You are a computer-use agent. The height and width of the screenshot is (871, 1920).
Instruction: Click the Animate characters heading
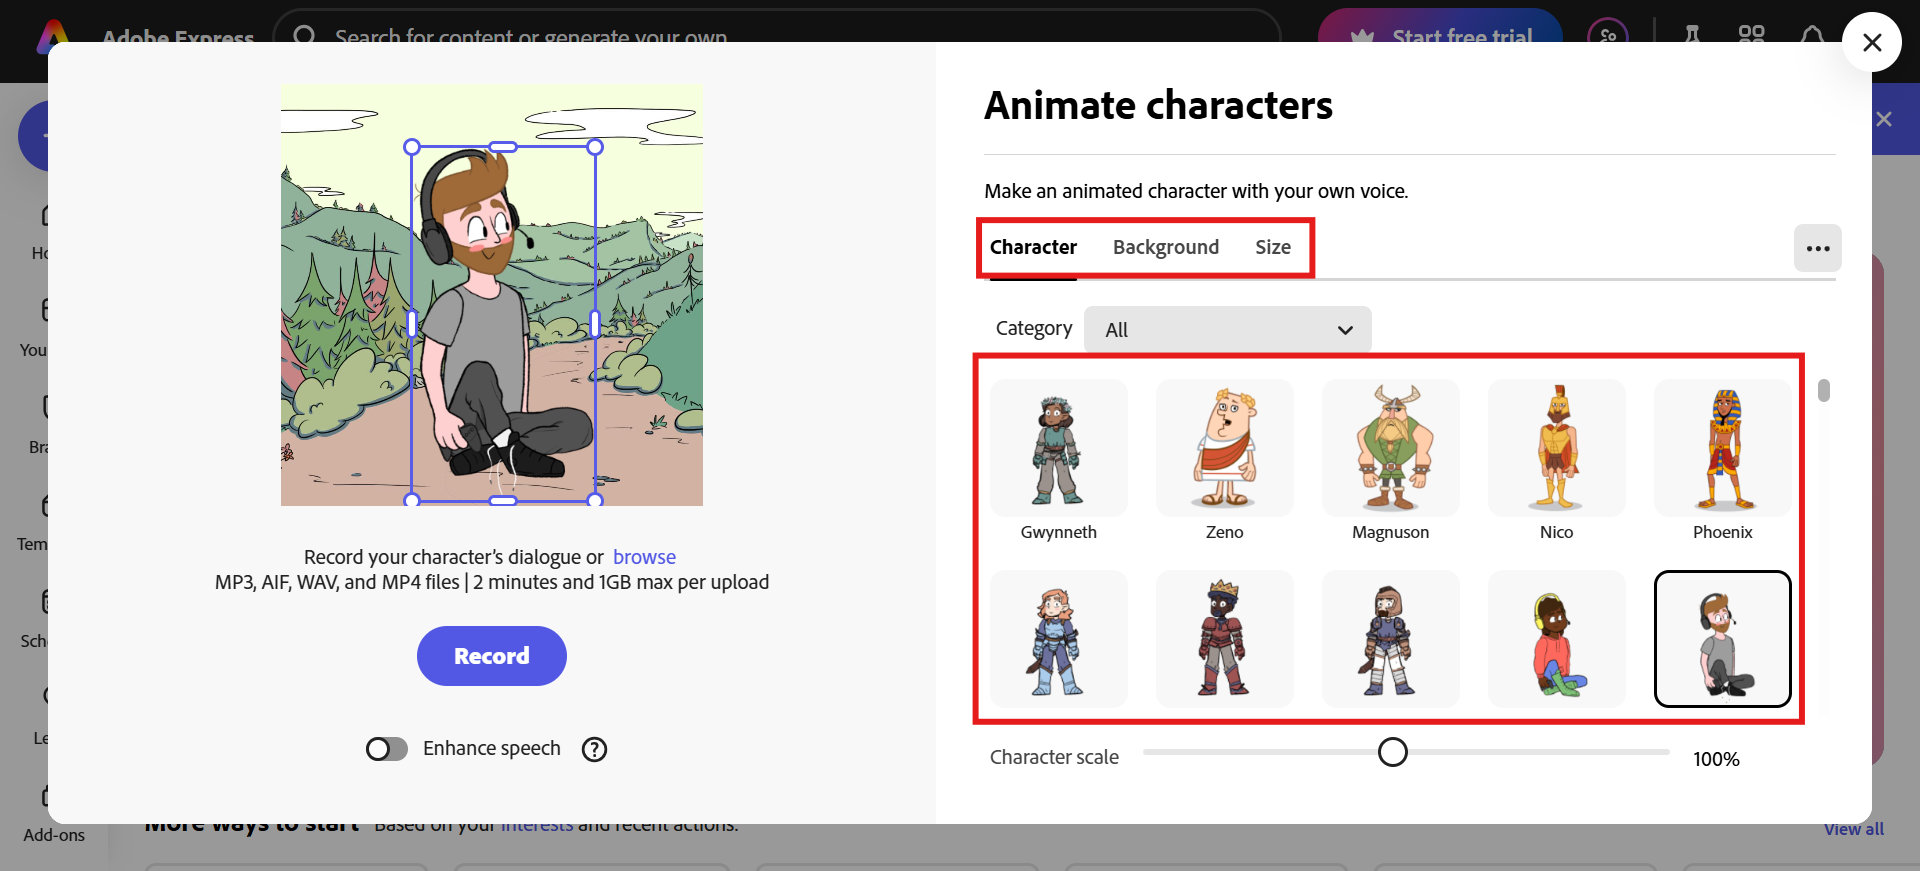click(x=1158, y=105)
